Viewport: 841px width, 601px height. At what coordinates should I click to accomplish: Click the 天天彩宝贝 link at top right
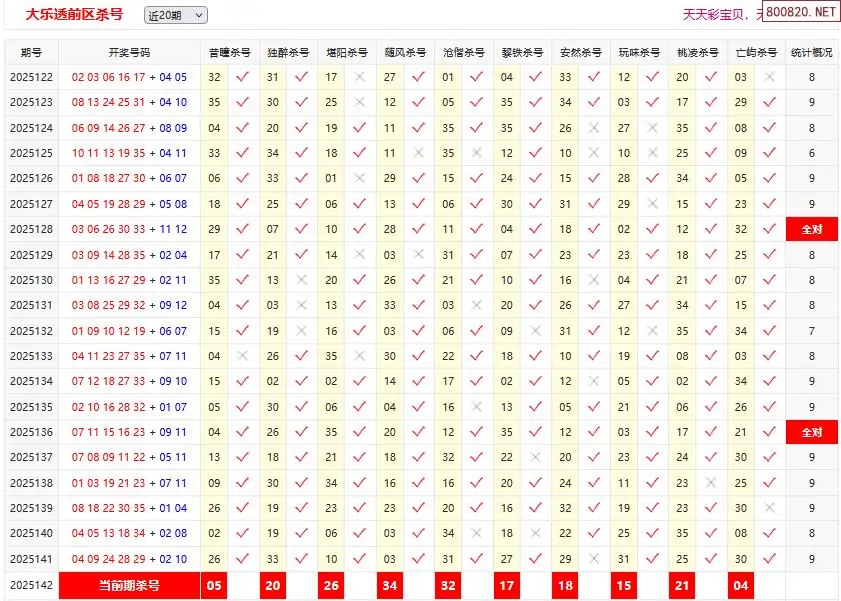click(x=716, y=14)
